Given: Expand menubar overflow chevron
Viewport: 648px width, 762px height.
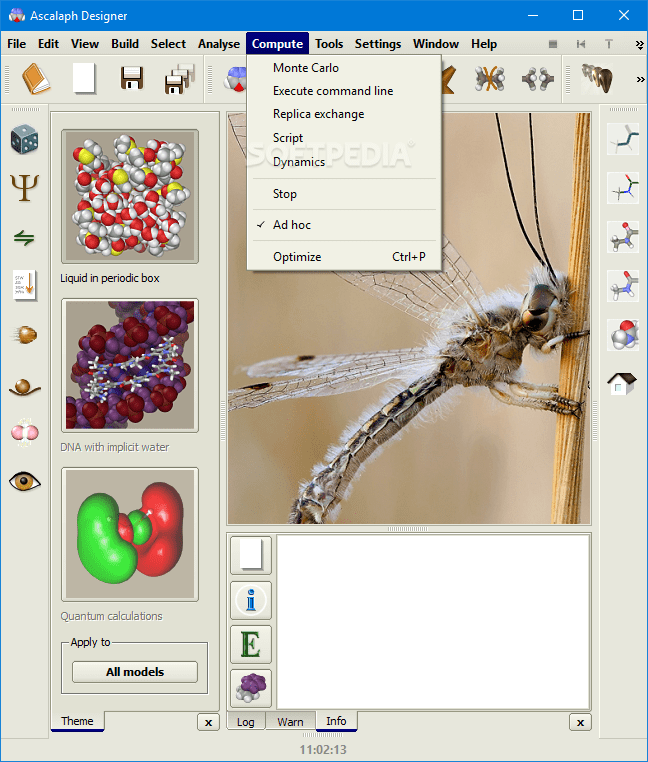Looking at the screenshot, I should (x=639, y=45).
